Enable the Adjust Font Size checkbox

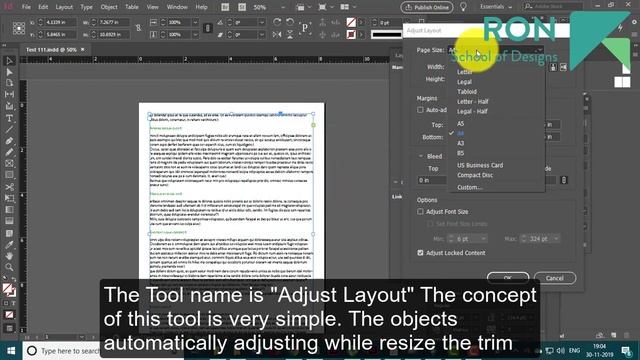click(420, 211)
